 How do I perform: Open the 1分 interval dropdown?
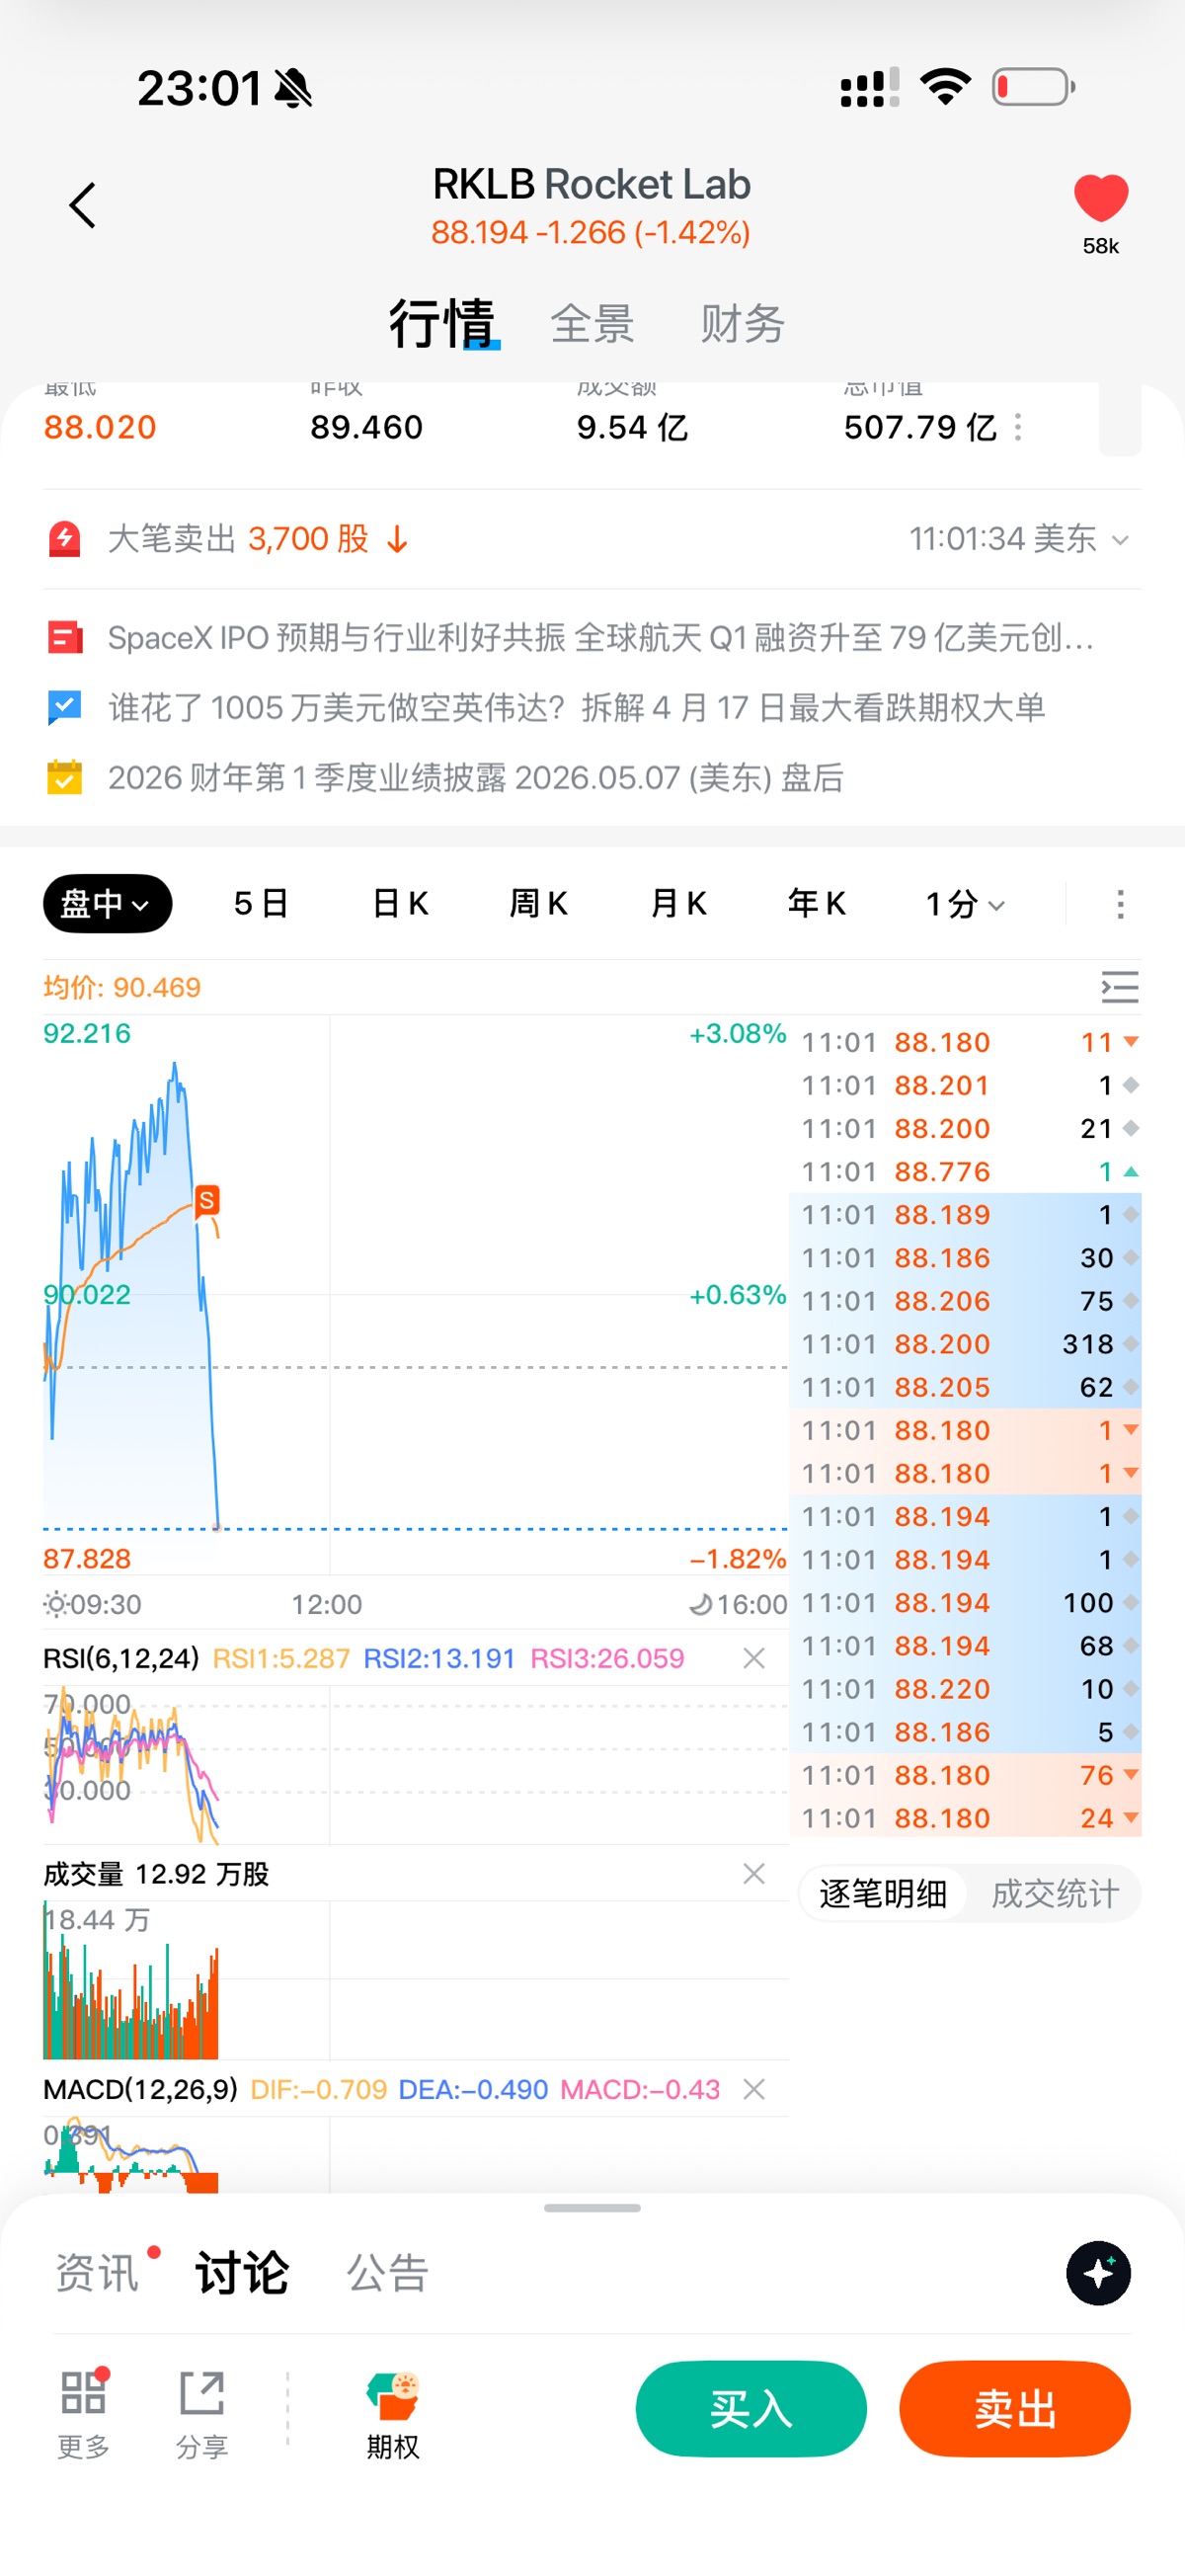coord(964,904)
